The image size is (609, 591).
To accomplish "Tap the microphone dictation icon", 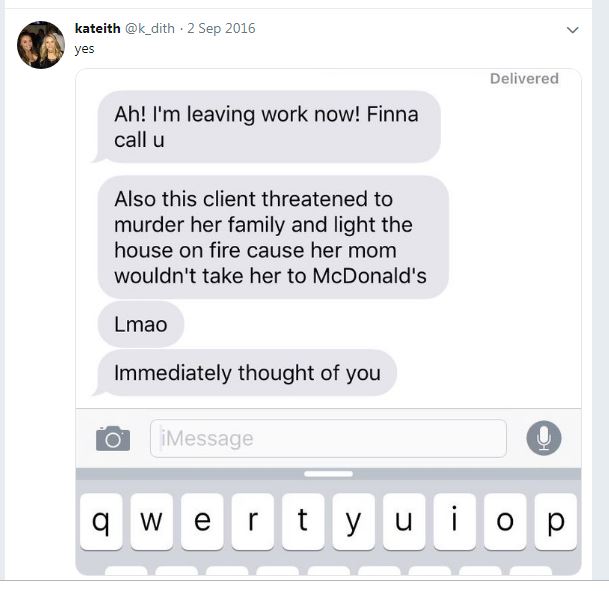I will pos(544,438).
